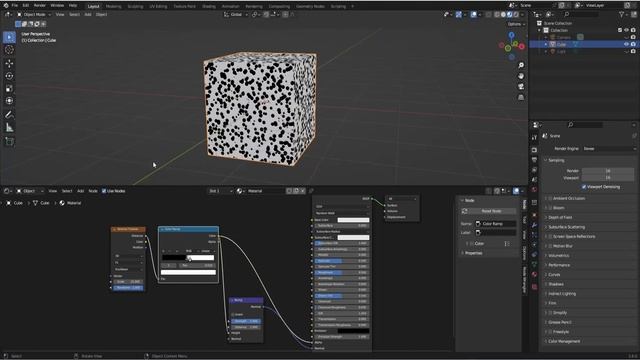The image size is (640, 360).
Task: Open the Add menu in node editor header
Action: coord(80,191)
